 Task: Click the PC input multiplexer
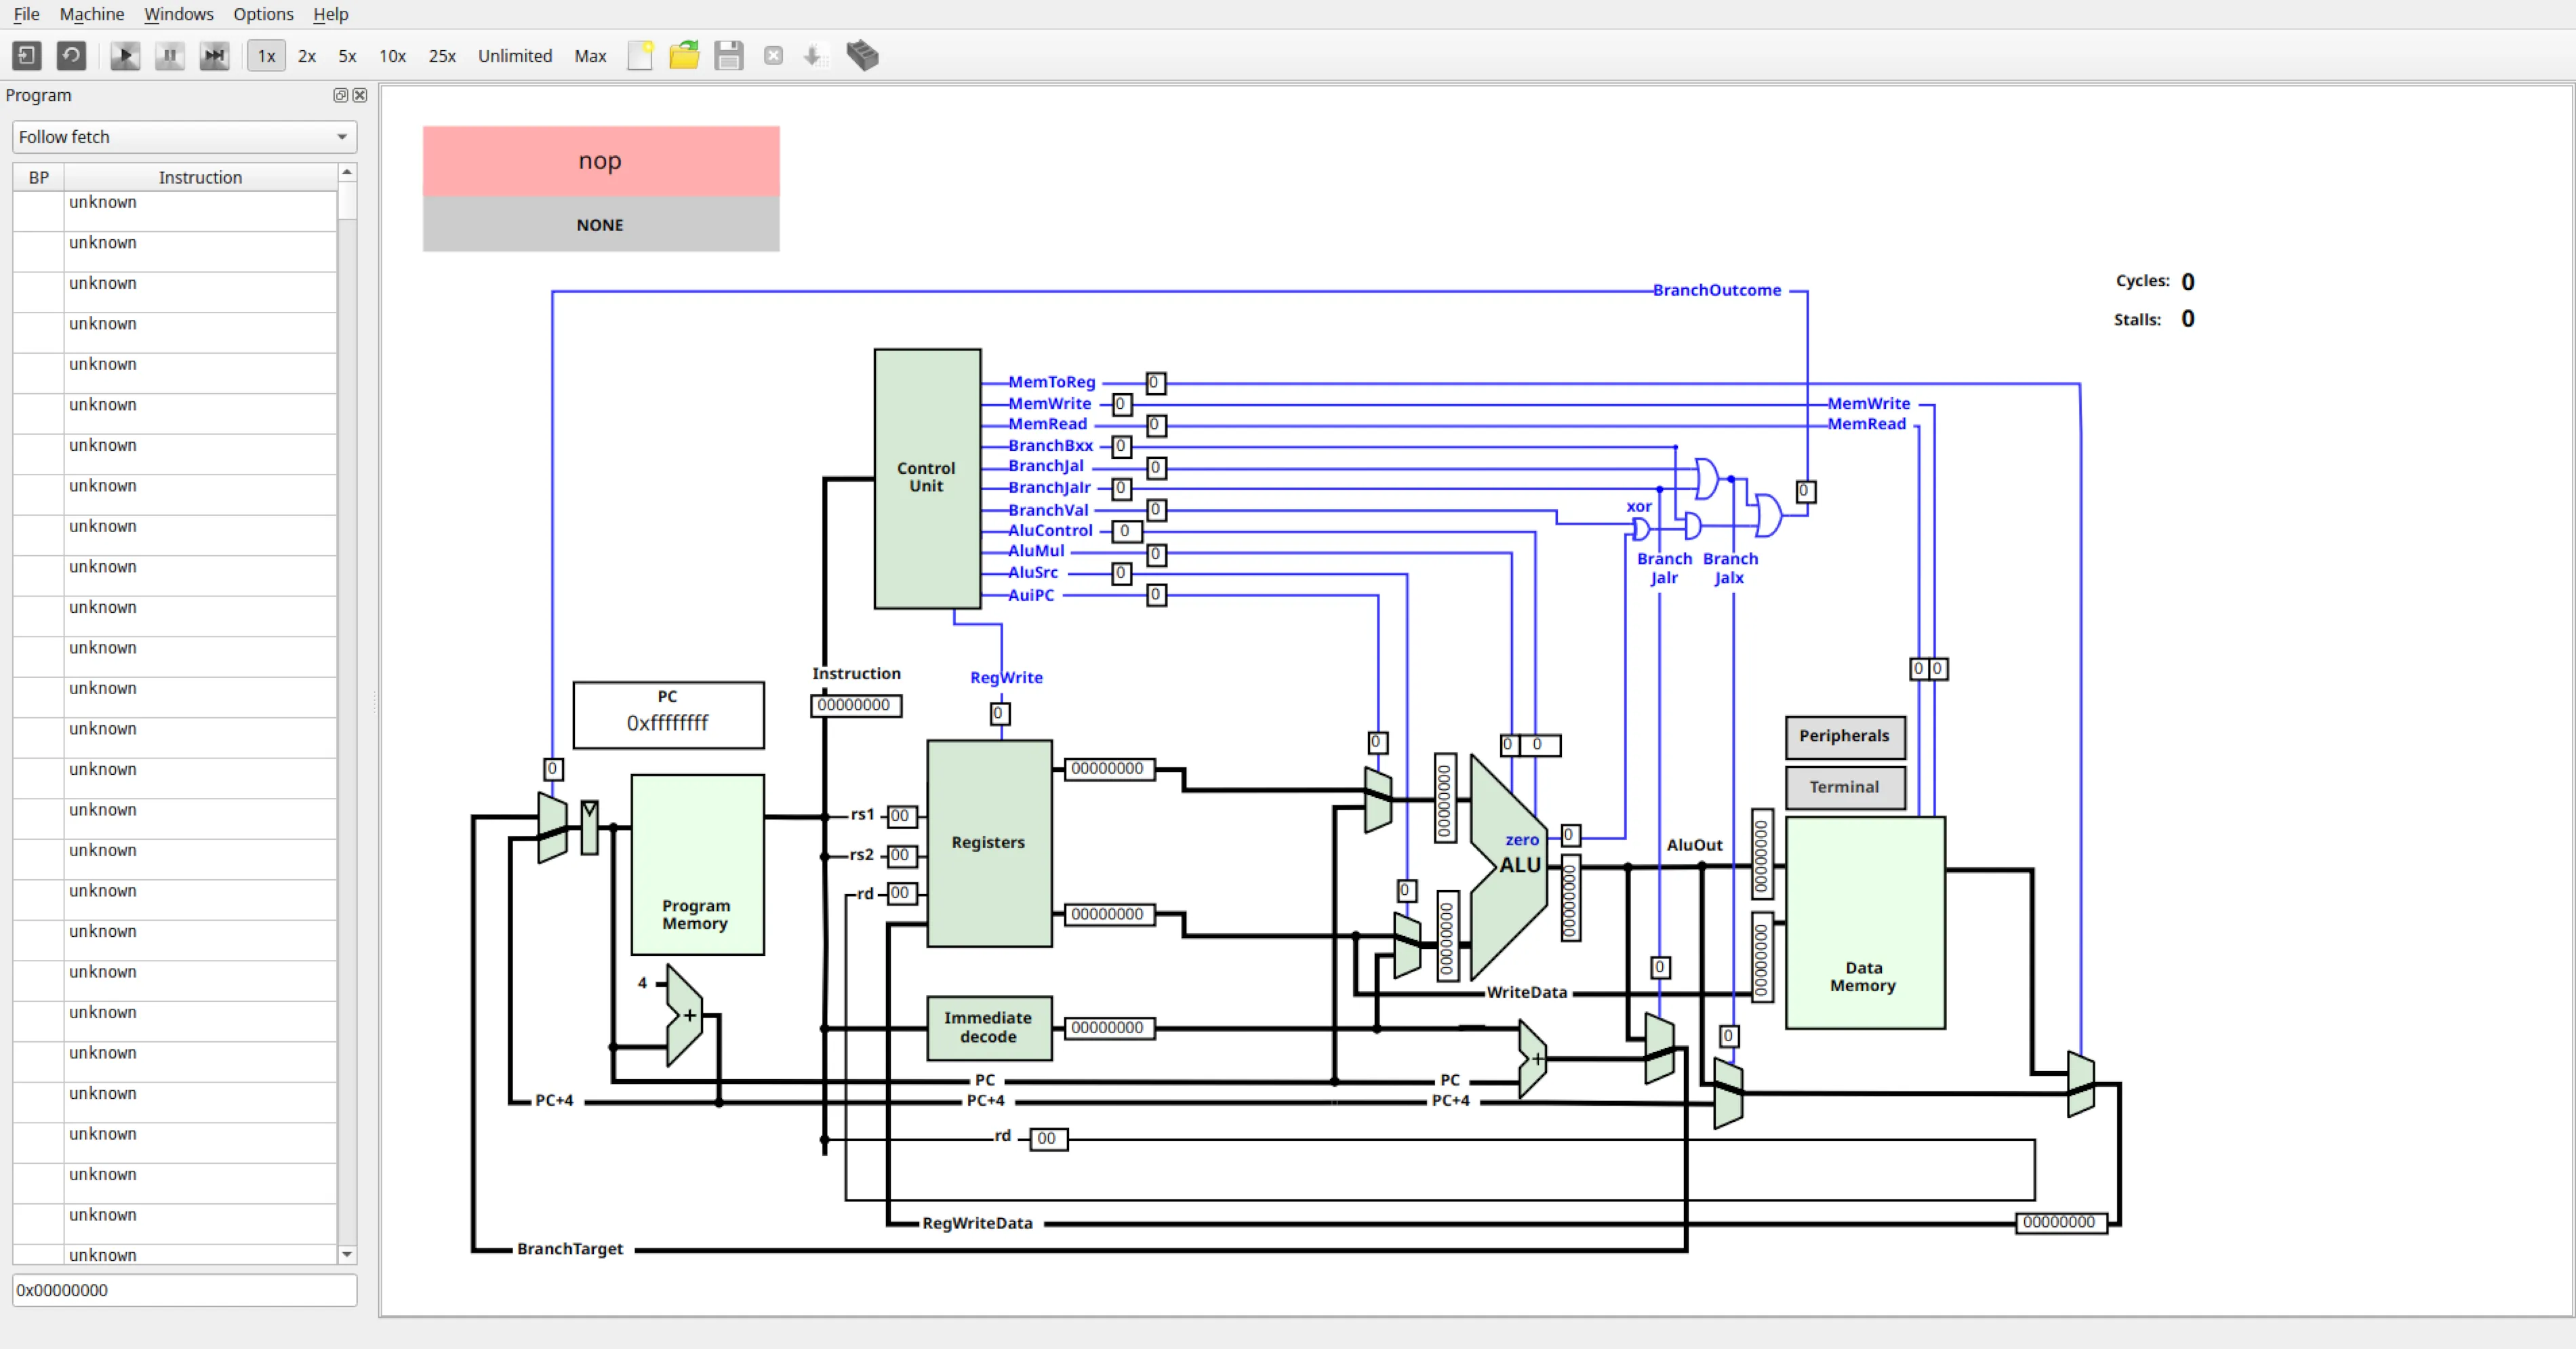point(552,827)
